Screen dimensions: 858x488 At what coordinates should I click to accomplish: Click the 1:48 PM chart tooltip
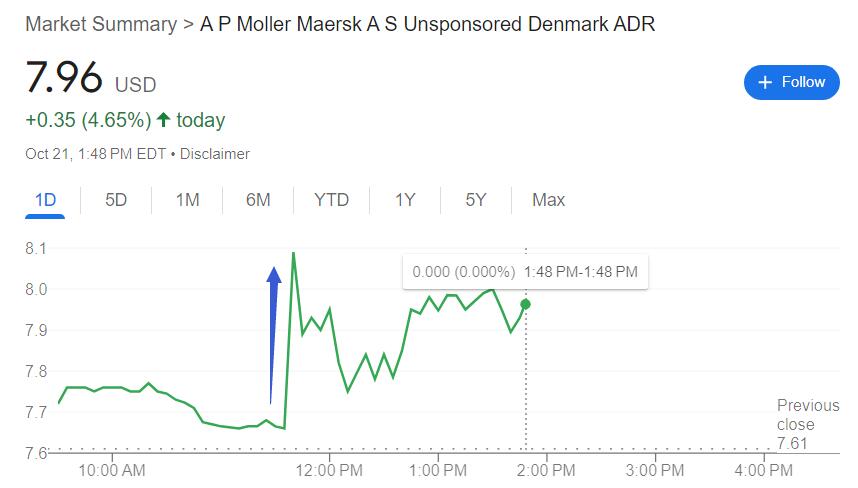525,271
